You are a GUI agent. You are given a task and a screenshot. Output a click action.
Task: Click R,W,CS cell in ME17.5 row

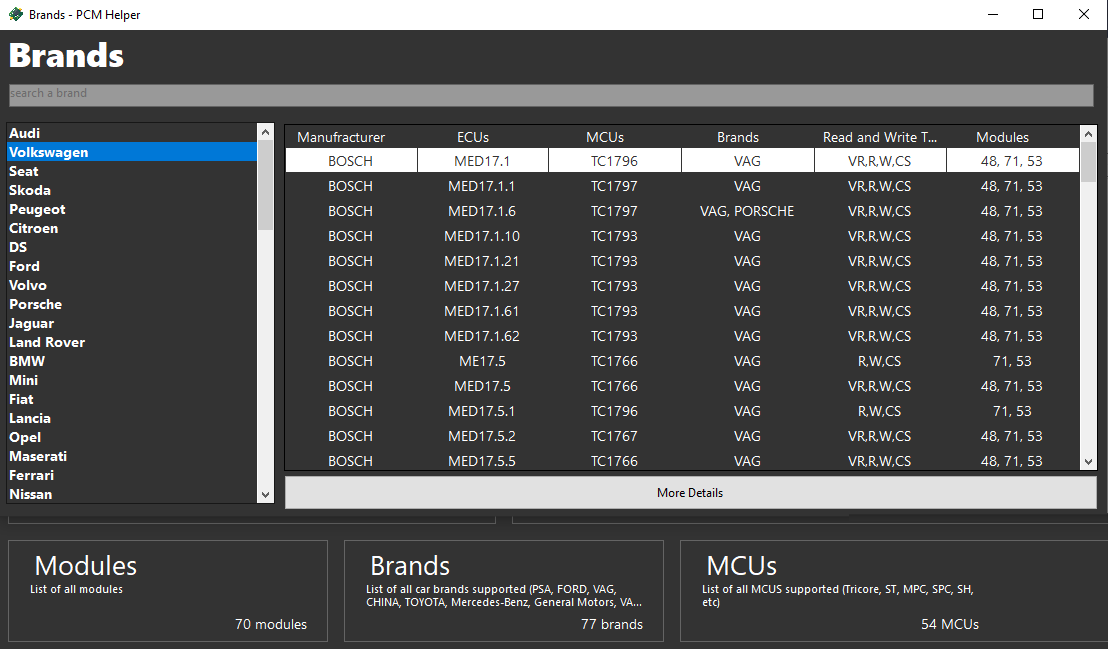click(880, 361)
